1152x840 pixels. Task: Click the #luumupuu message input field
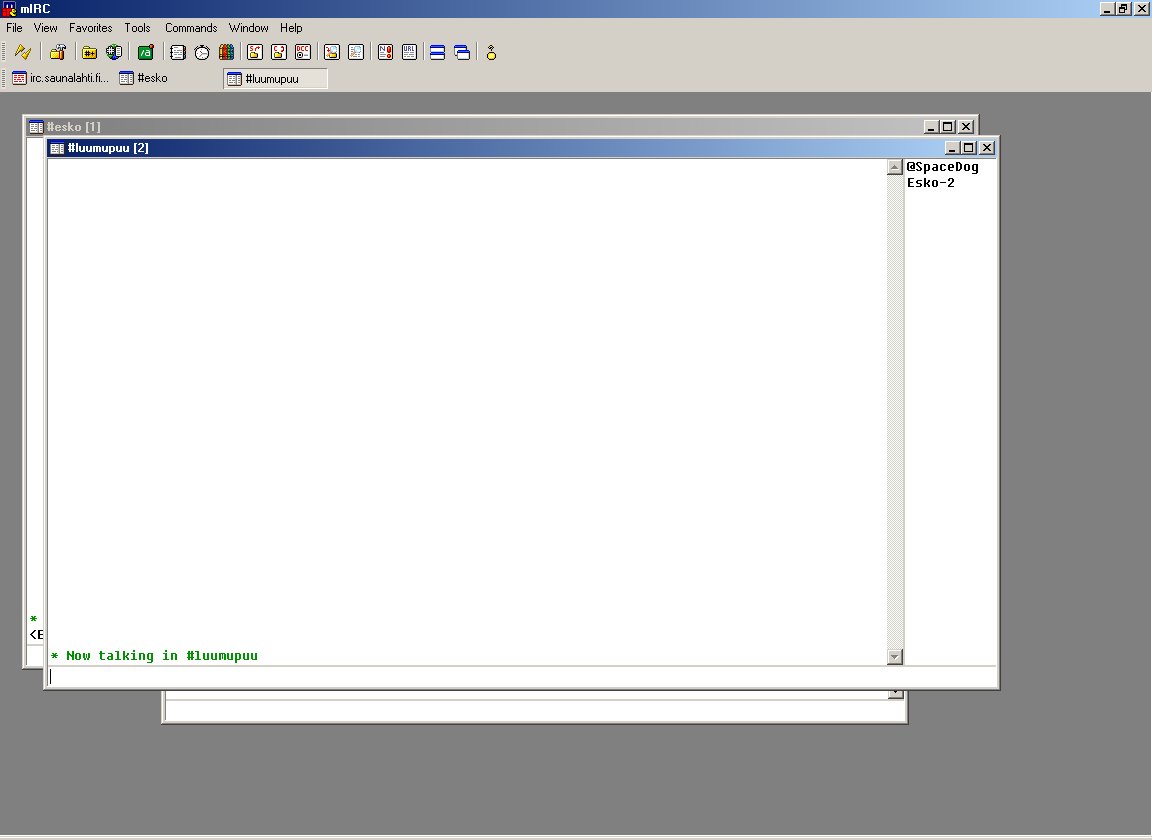522,676
